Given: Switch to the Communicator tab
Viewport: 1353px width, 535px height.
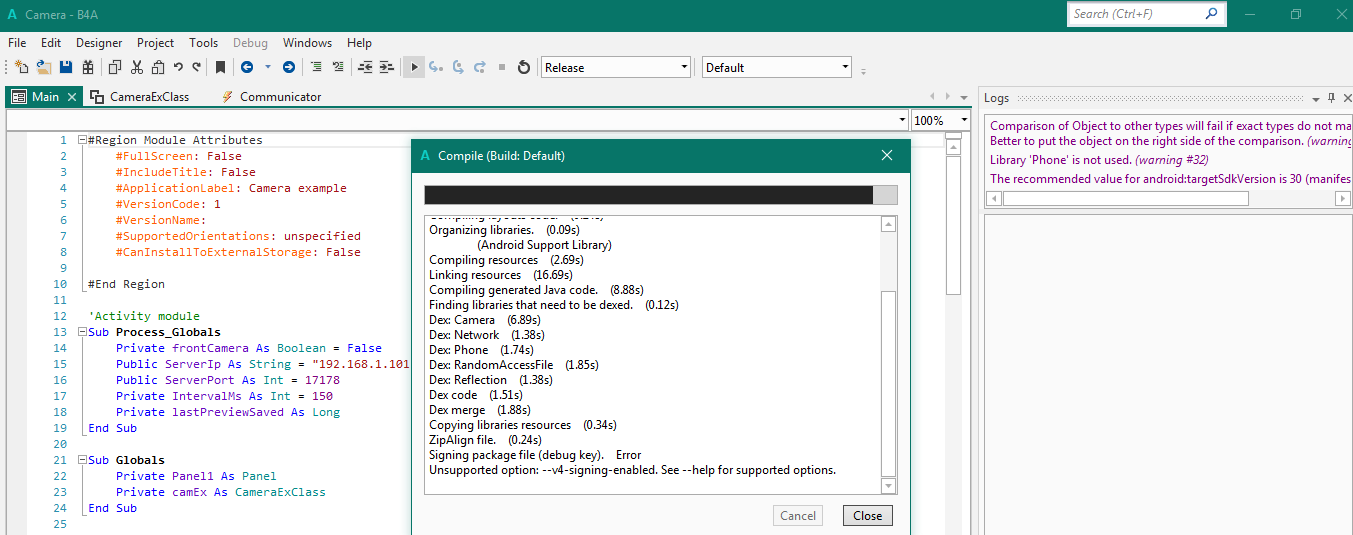Looking at the screenshot, I should coord(271,97).
